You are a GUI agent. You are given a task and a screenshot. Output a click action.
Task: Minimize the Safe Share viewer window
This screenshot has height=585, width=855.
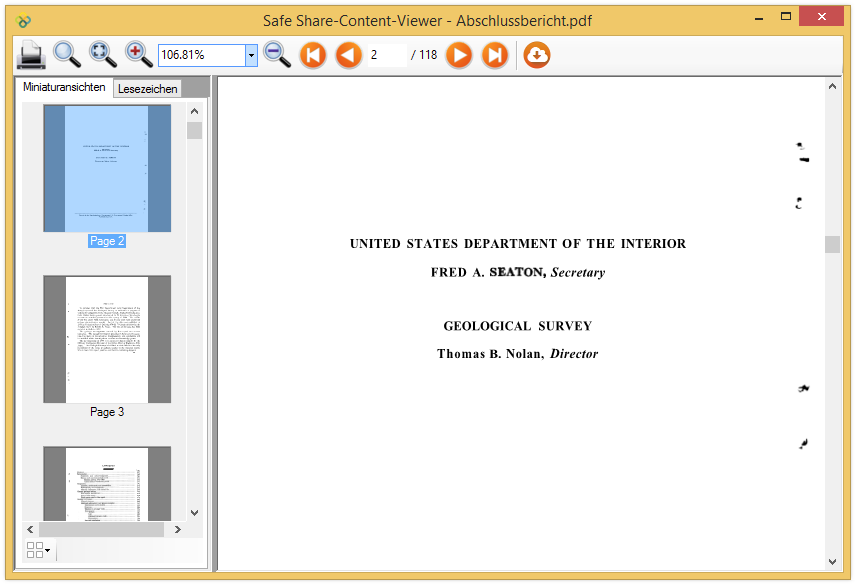point(759,18)
